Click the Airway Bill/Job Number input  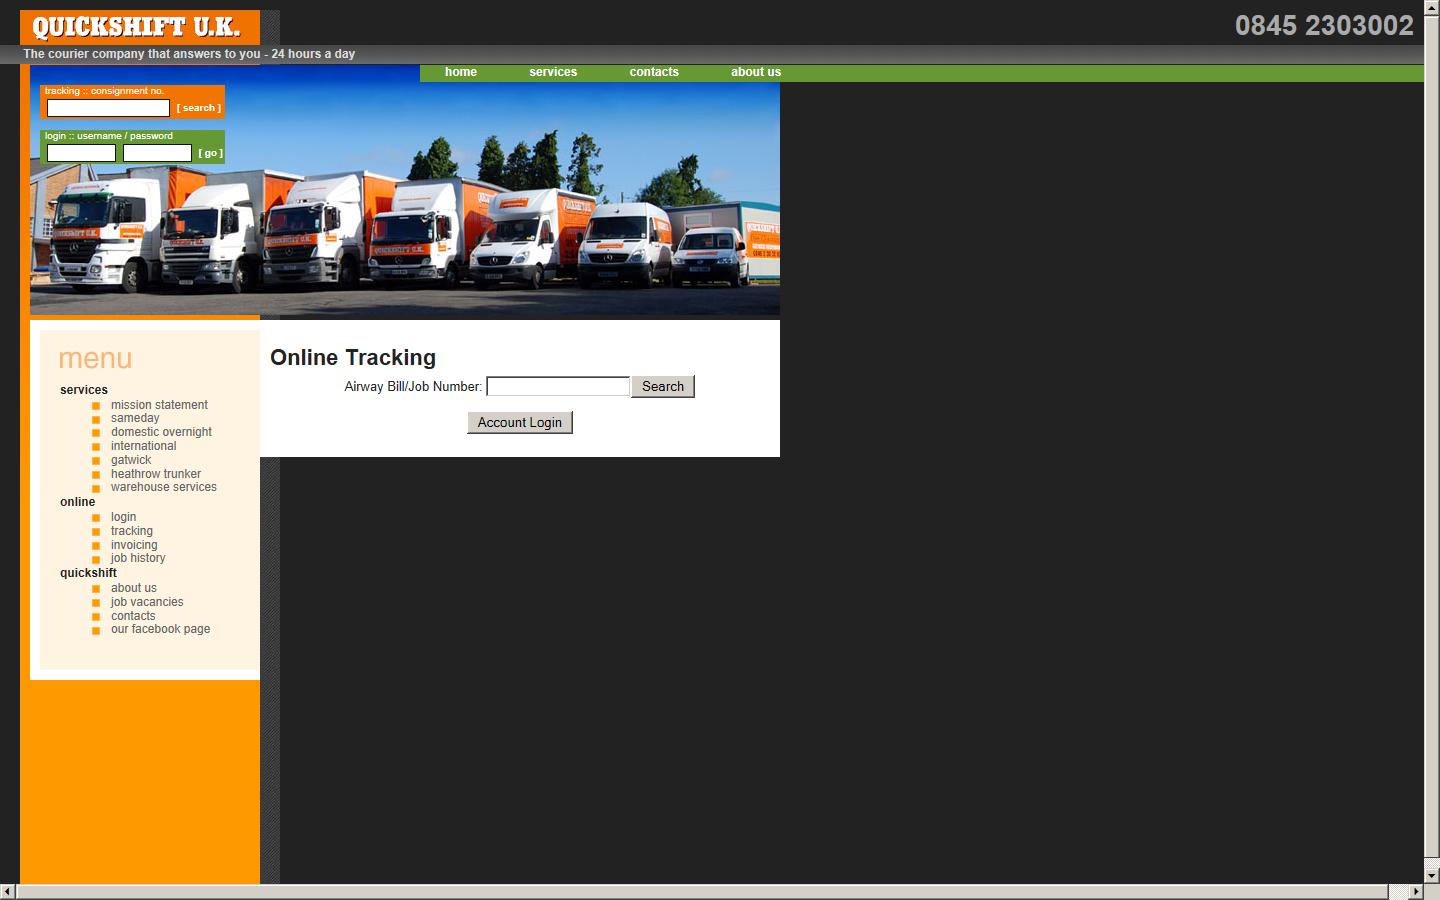[x=558, y=386]
